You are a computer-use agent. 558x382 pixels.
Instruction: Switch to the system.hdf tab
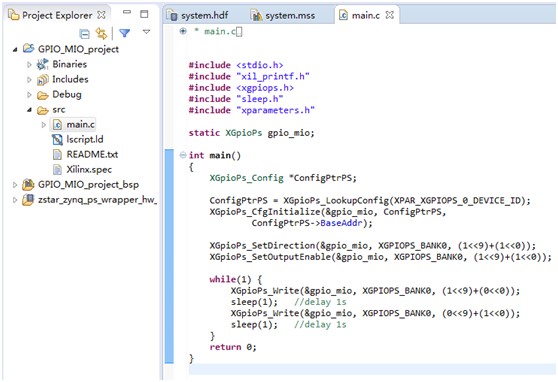pos(199,15)
